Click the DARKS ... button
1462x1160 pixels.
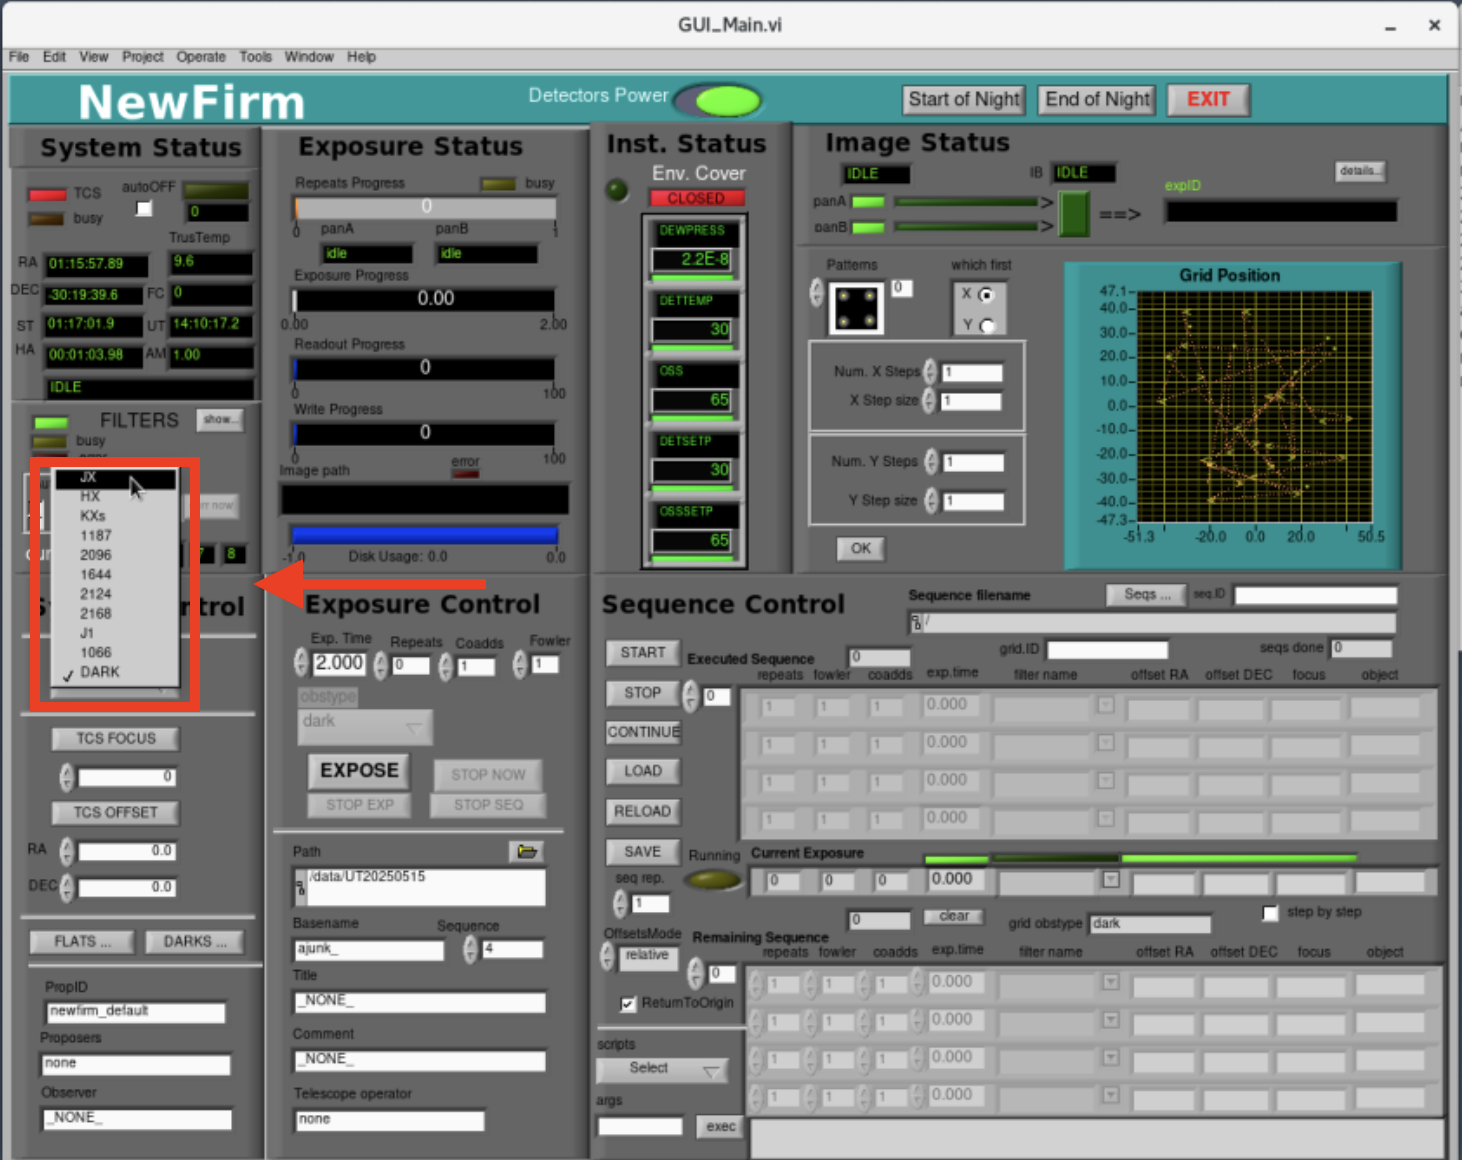pyautogui.click(x=194, y=942)
